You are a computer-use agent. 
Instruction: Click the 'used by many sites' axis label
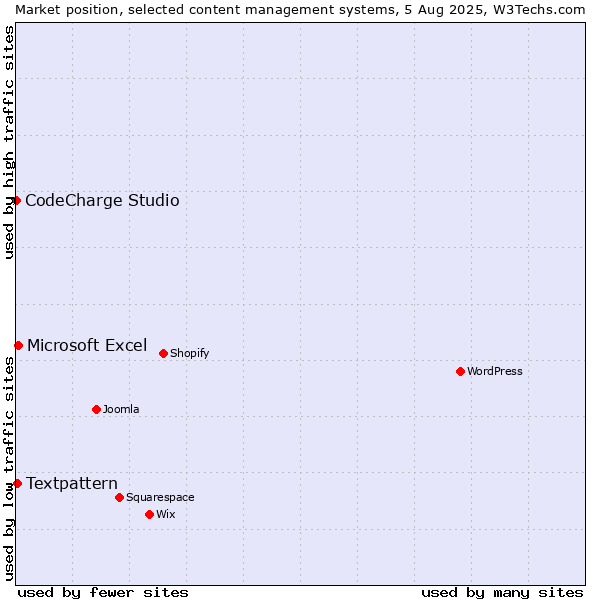[502, 593]
